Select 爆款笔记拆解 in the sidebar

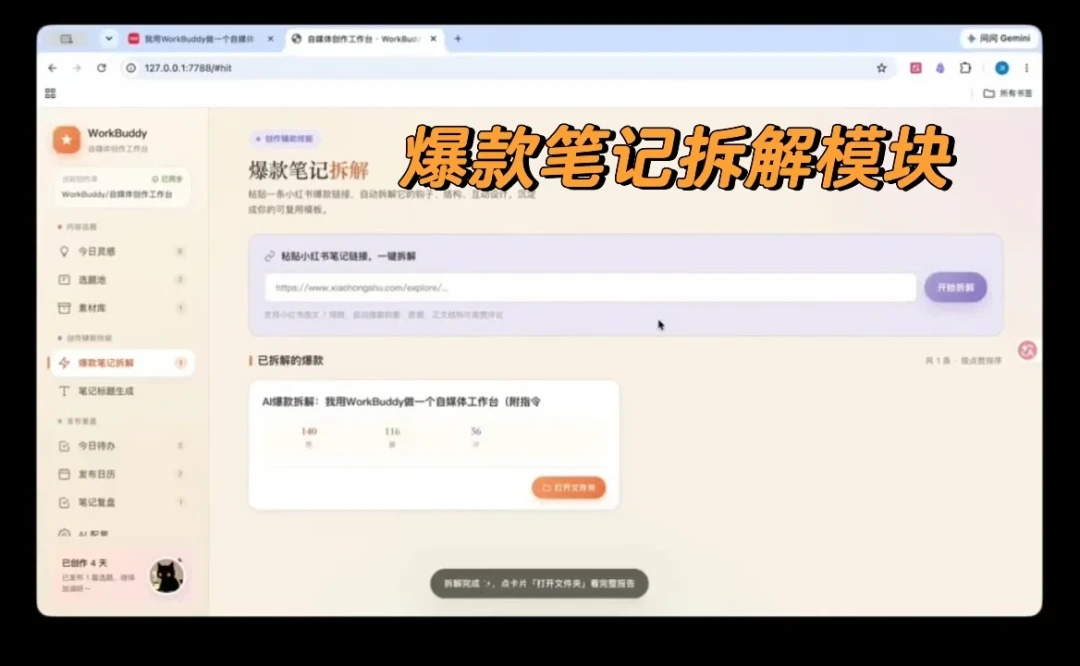point(122,363)
